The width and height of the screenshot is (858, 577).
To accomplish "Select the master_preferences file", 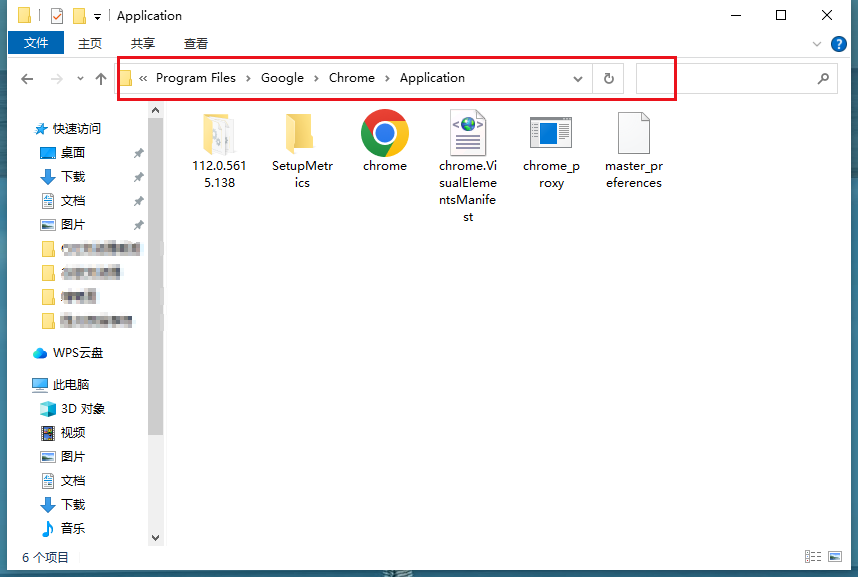I will (634, 151).
